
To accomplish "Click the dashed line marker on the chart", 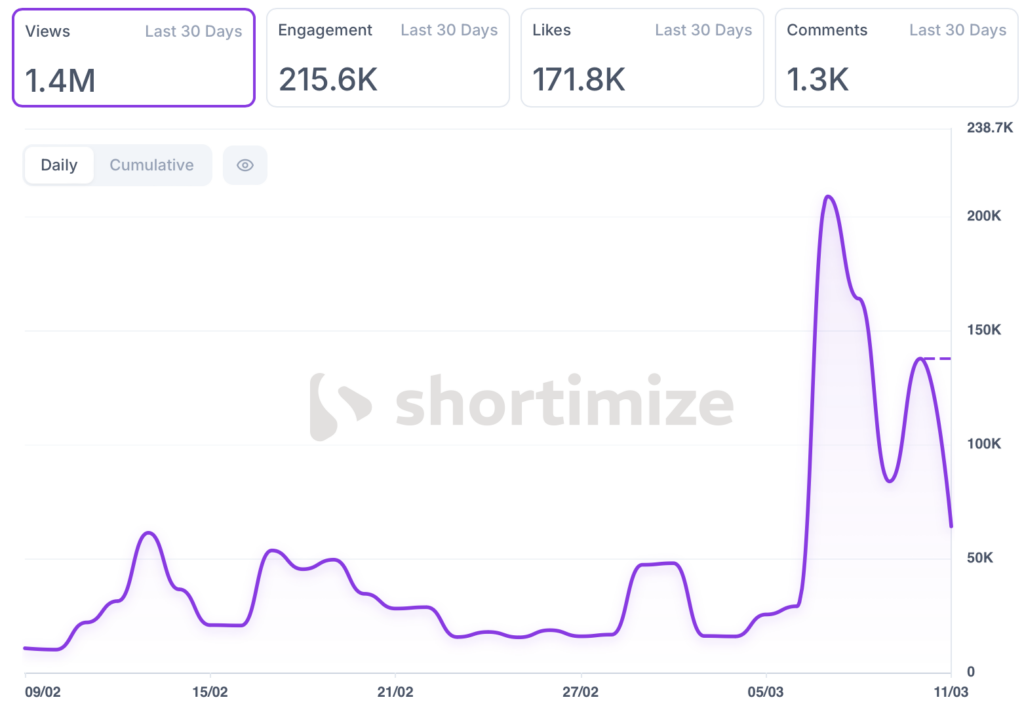I will 936,358.
